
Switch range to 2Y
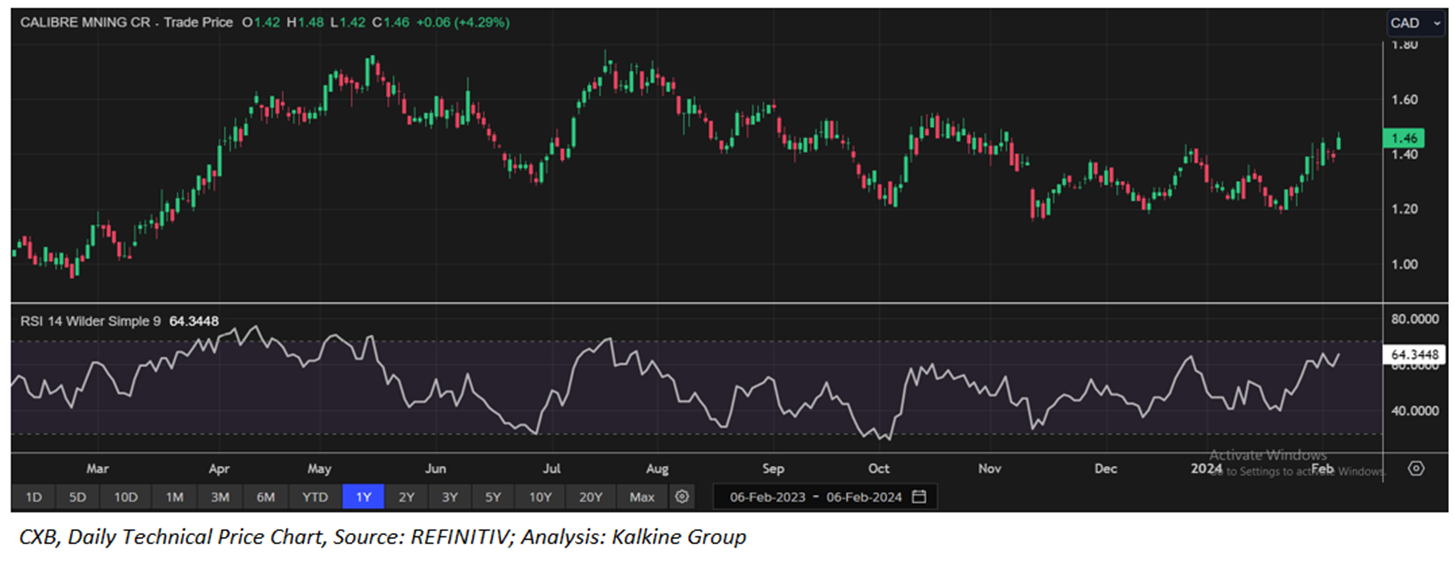406,497
